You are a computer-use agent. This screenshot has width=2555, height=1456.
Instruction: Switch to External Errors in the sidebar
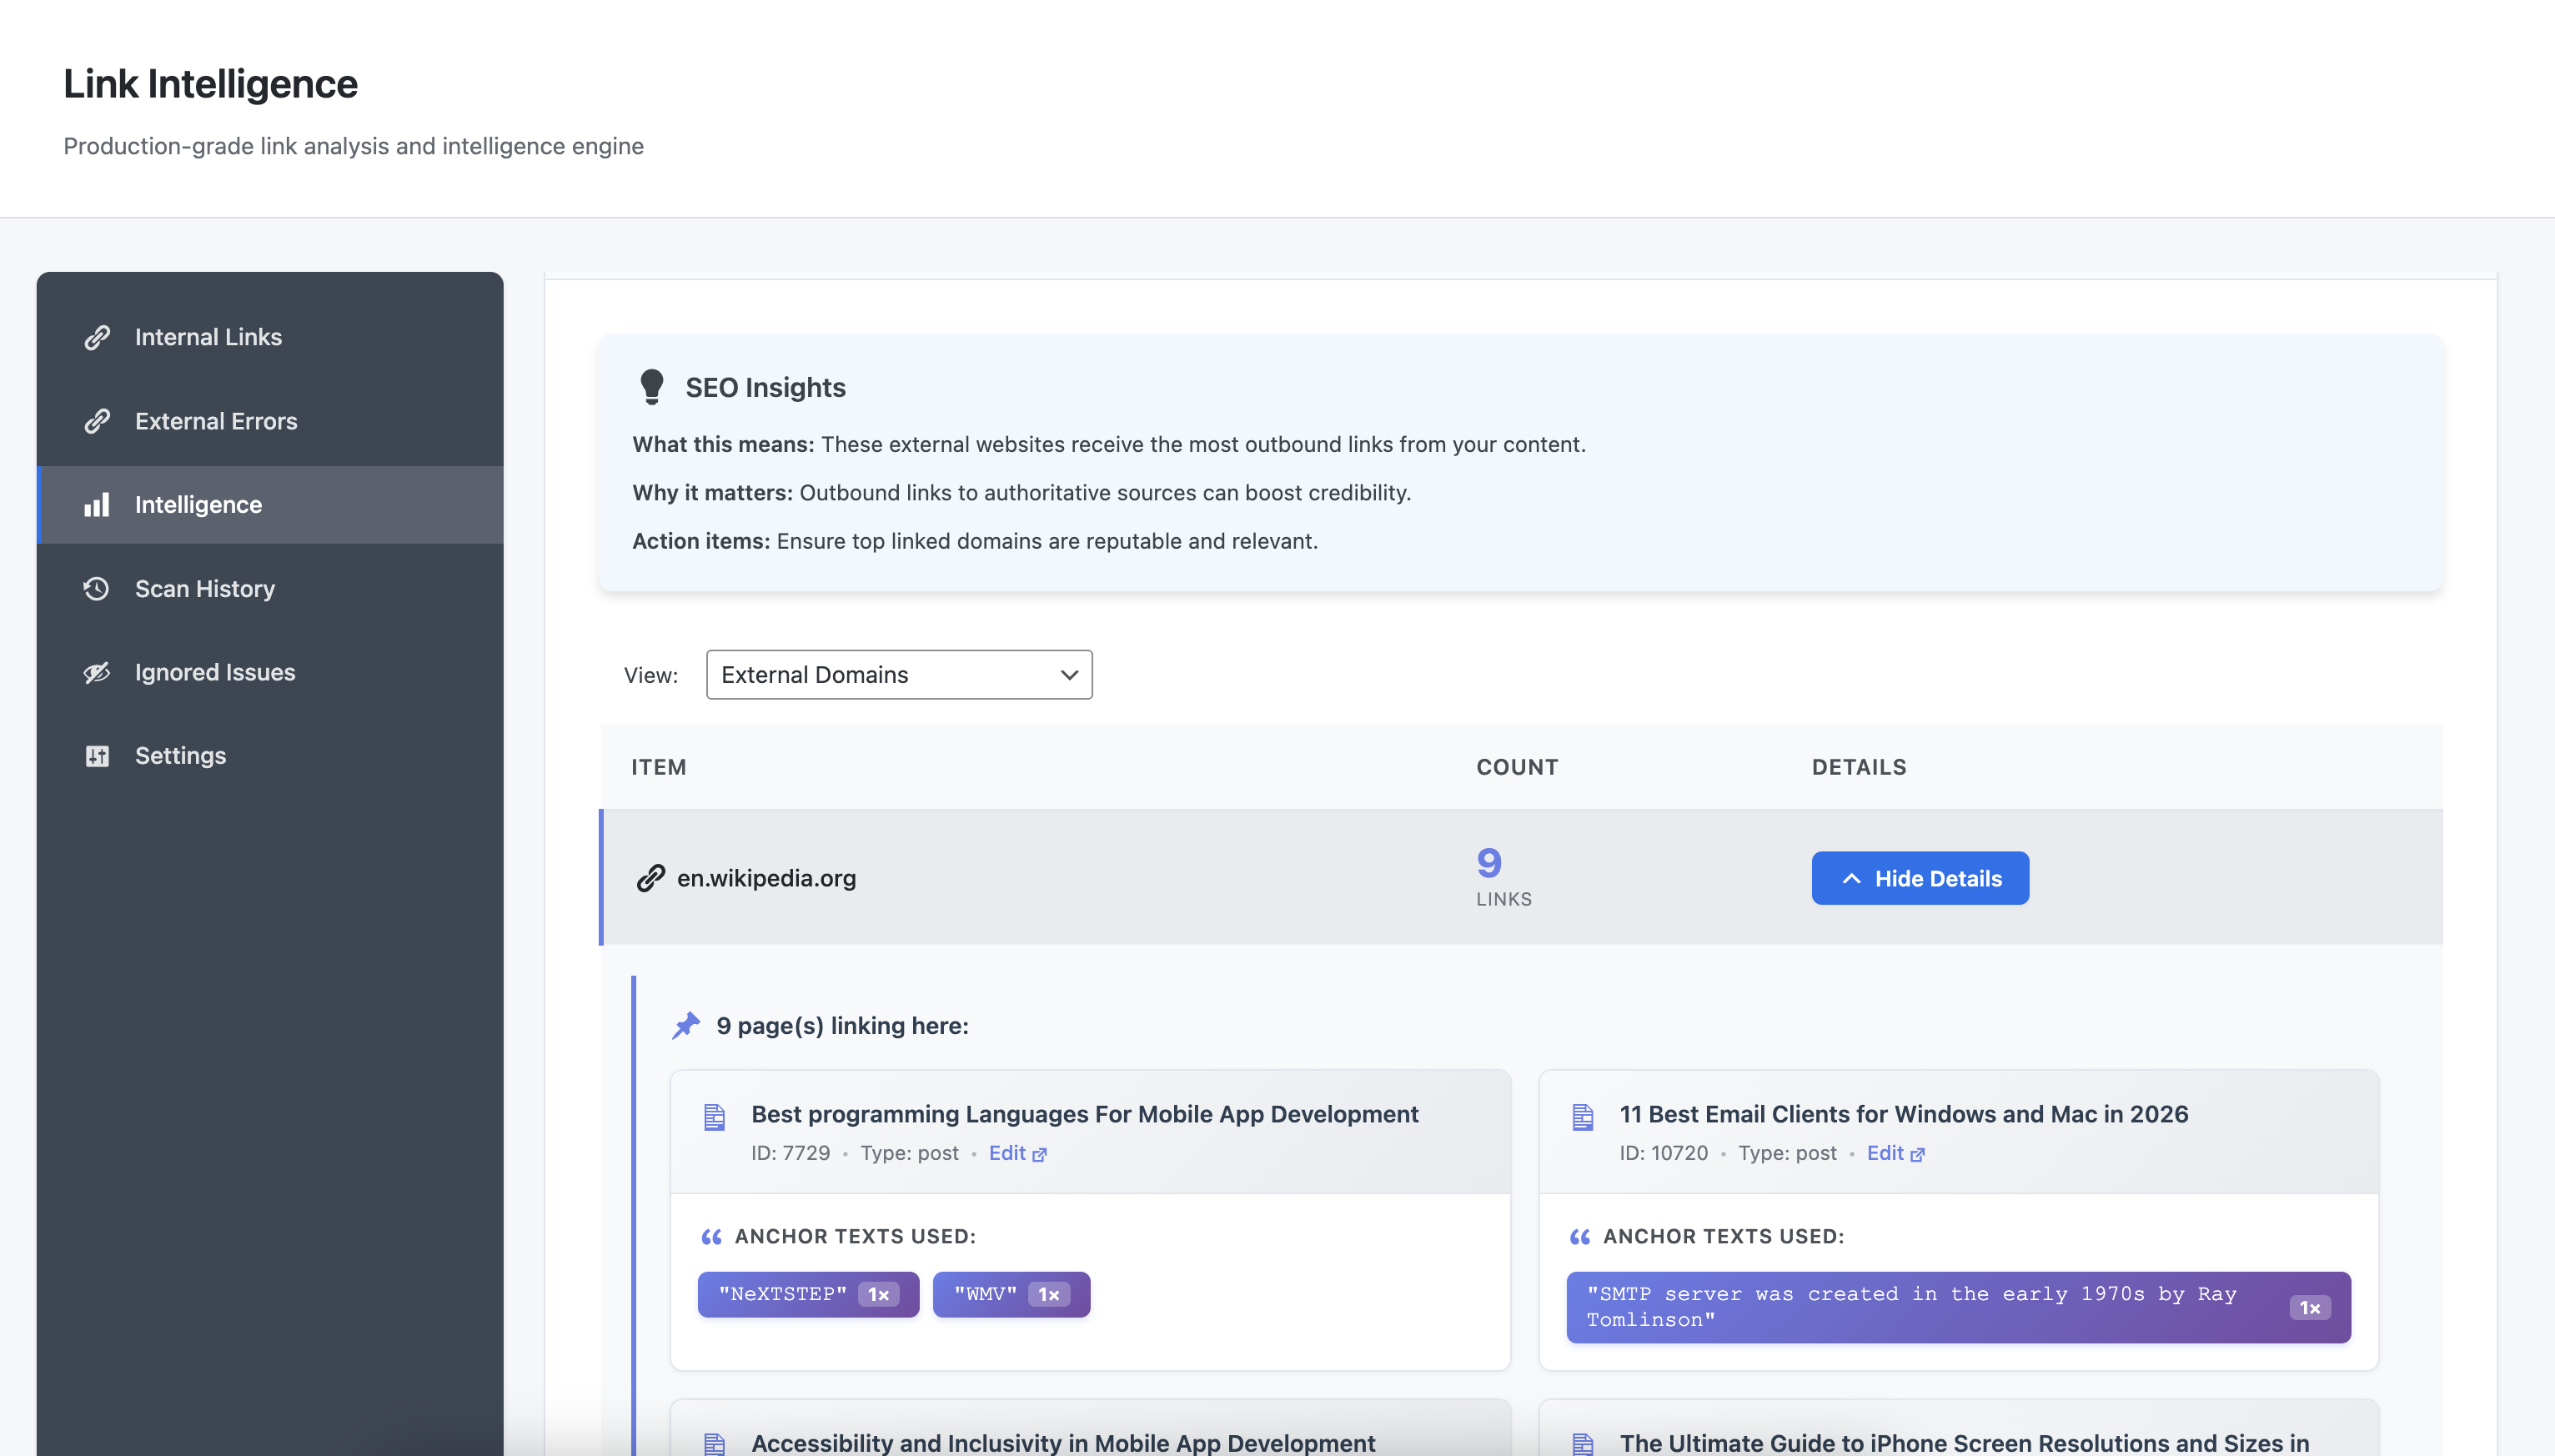coord(215,421)
